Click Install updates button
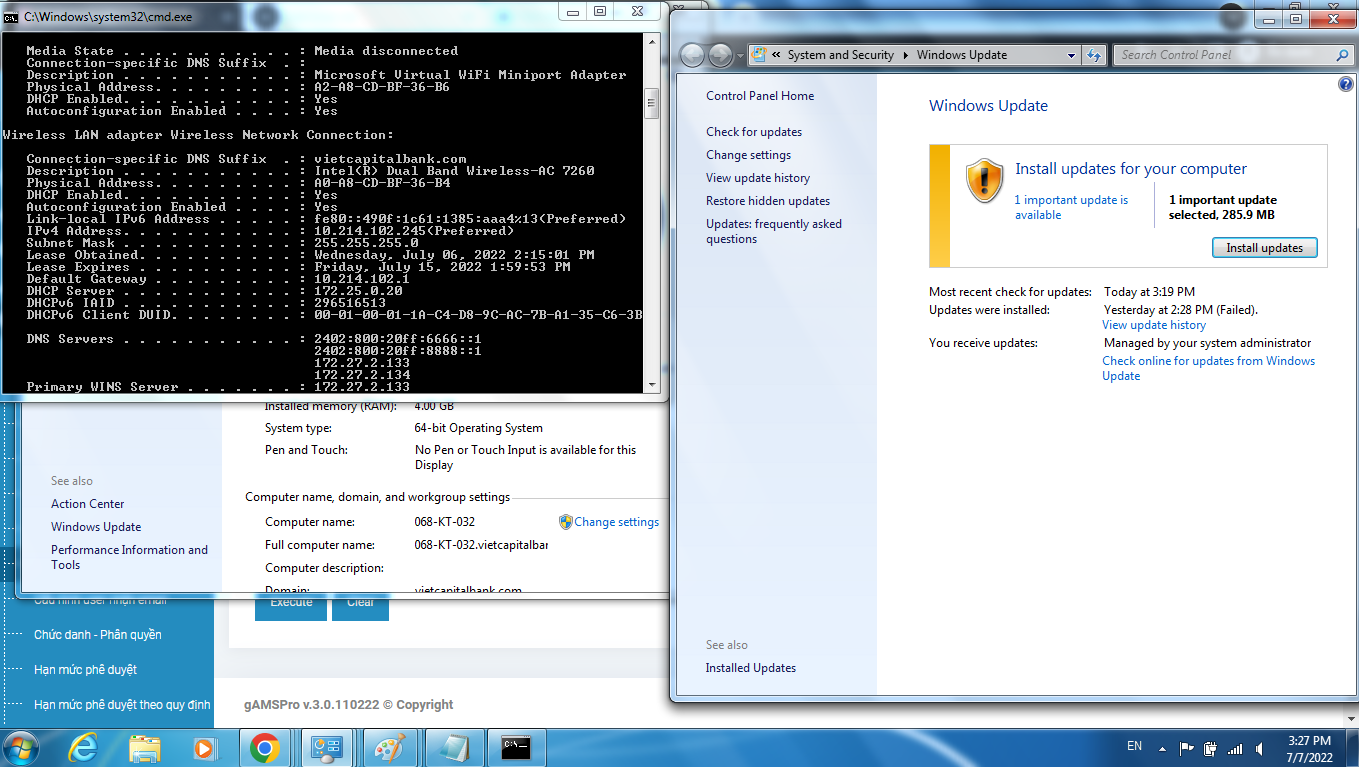Viewport: 1359px width, 767px height. (1264, 248)
